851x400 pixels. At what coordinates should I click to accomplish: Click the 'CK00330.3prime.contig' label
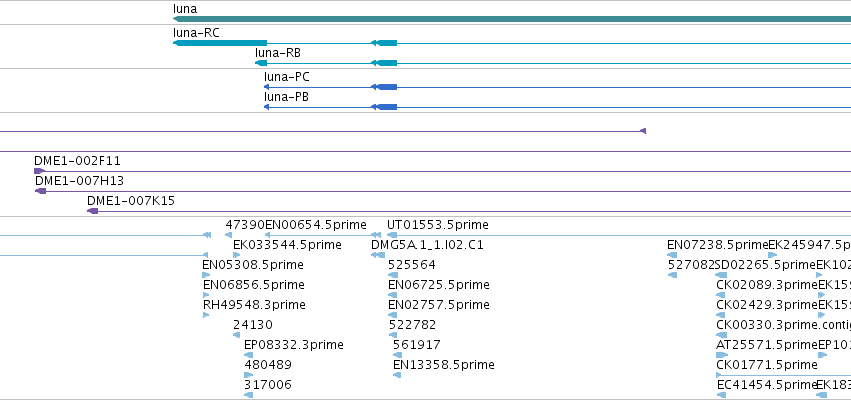tap(784, 325)
